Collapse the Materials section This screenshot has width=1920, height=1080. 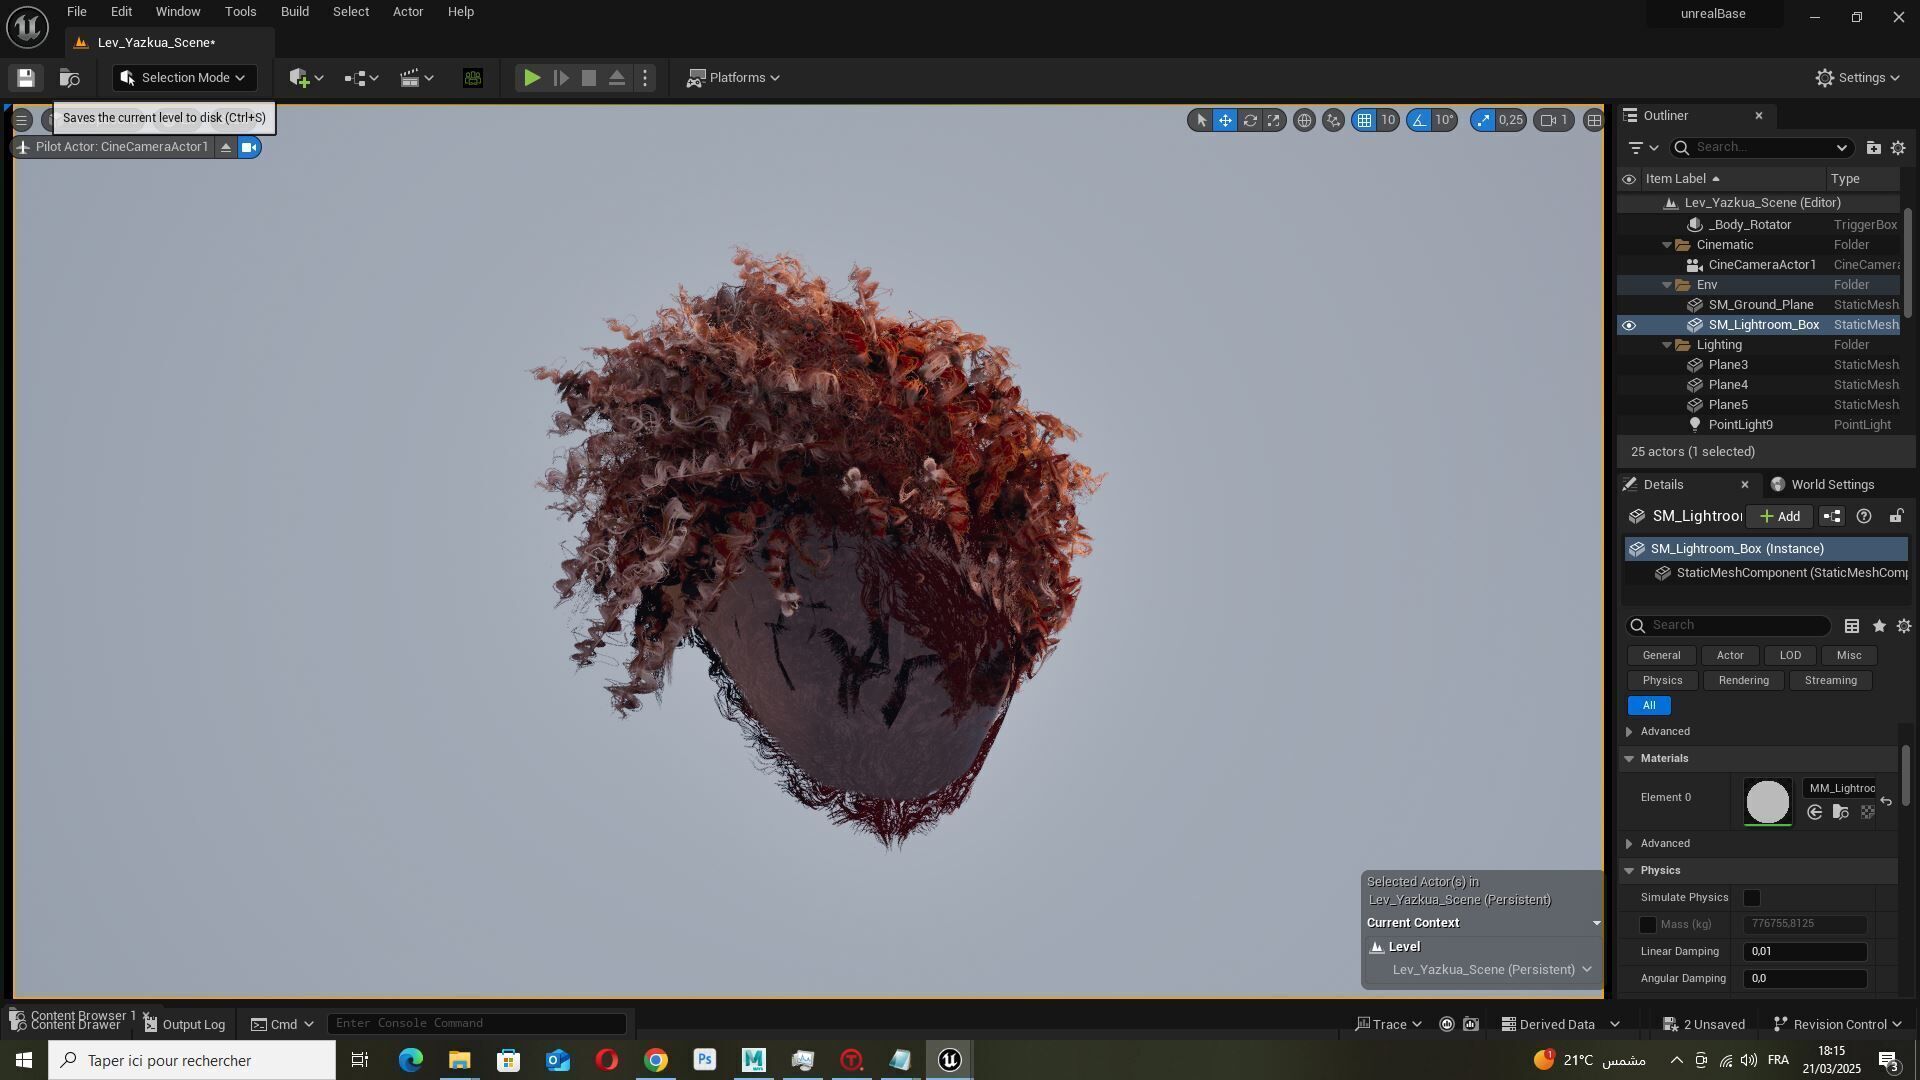coord(1630,759)
